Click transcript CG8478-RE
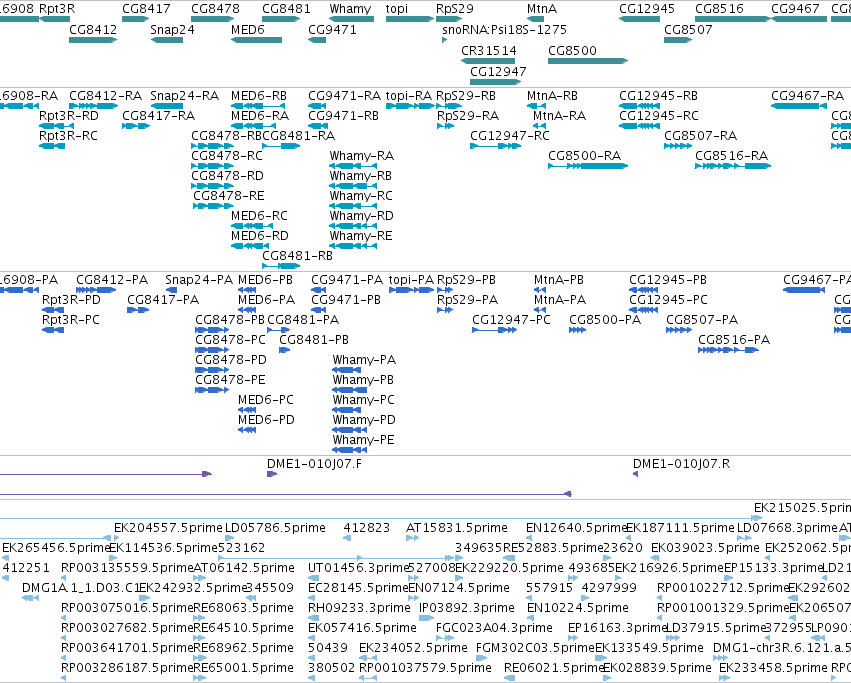This screenshot has height=683, width=851. point(228,195)
